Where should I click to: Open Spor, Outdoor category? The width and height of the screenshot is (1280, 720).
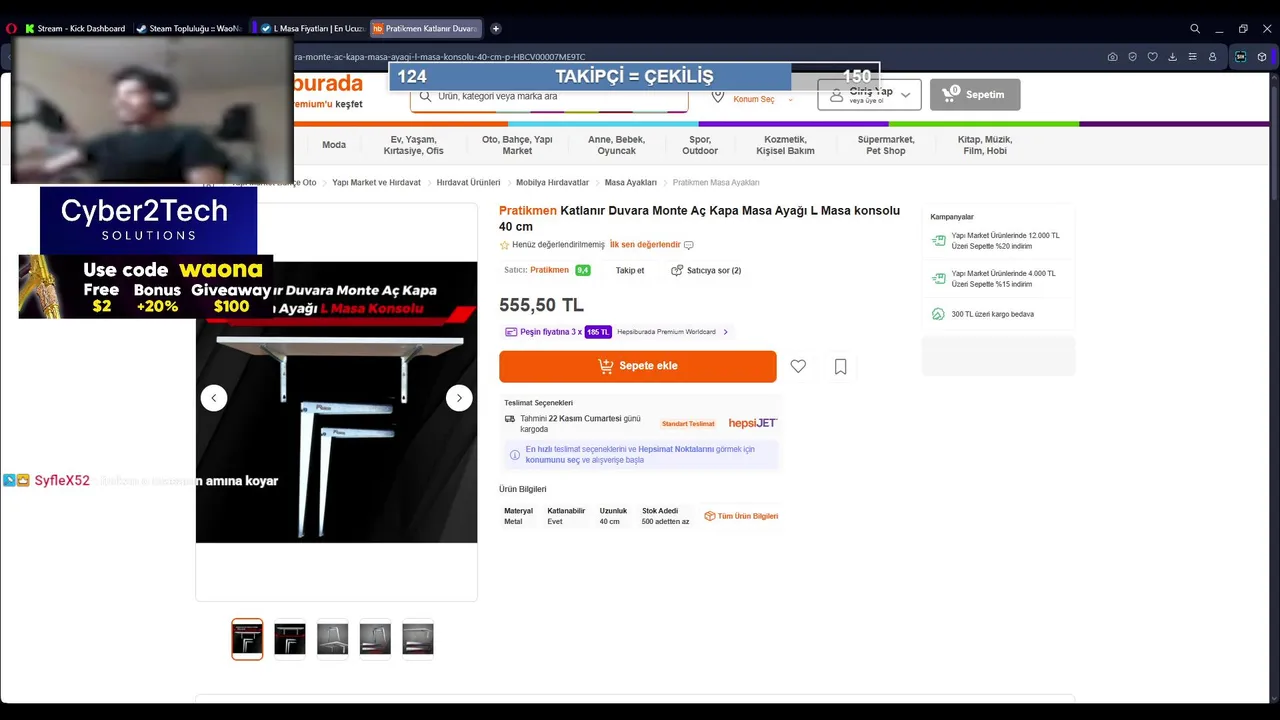pos(700,145)
